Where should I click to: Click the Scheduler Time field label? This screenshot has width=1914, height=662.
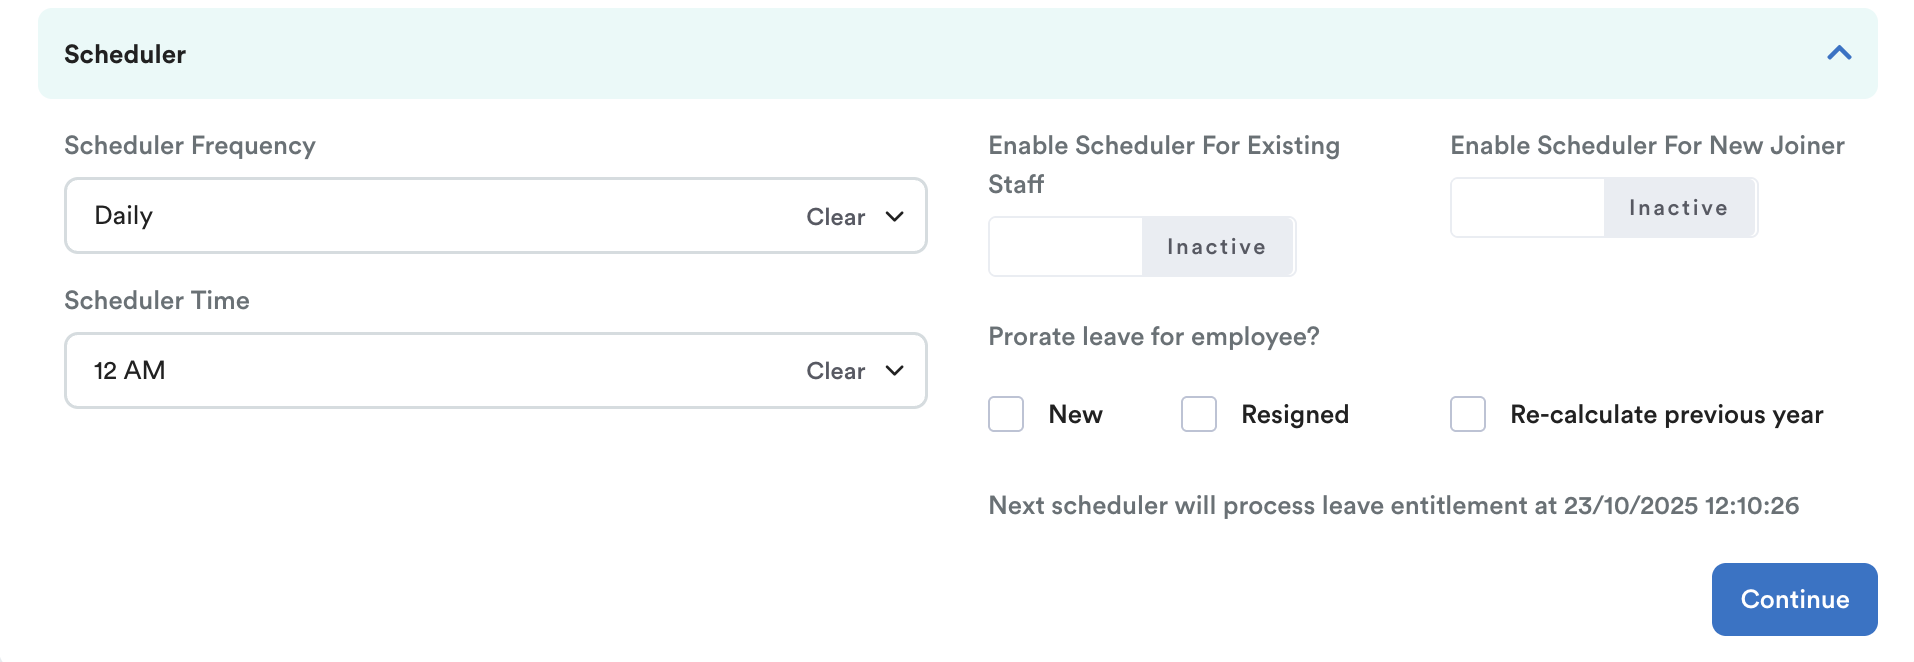tap(157, 301)
